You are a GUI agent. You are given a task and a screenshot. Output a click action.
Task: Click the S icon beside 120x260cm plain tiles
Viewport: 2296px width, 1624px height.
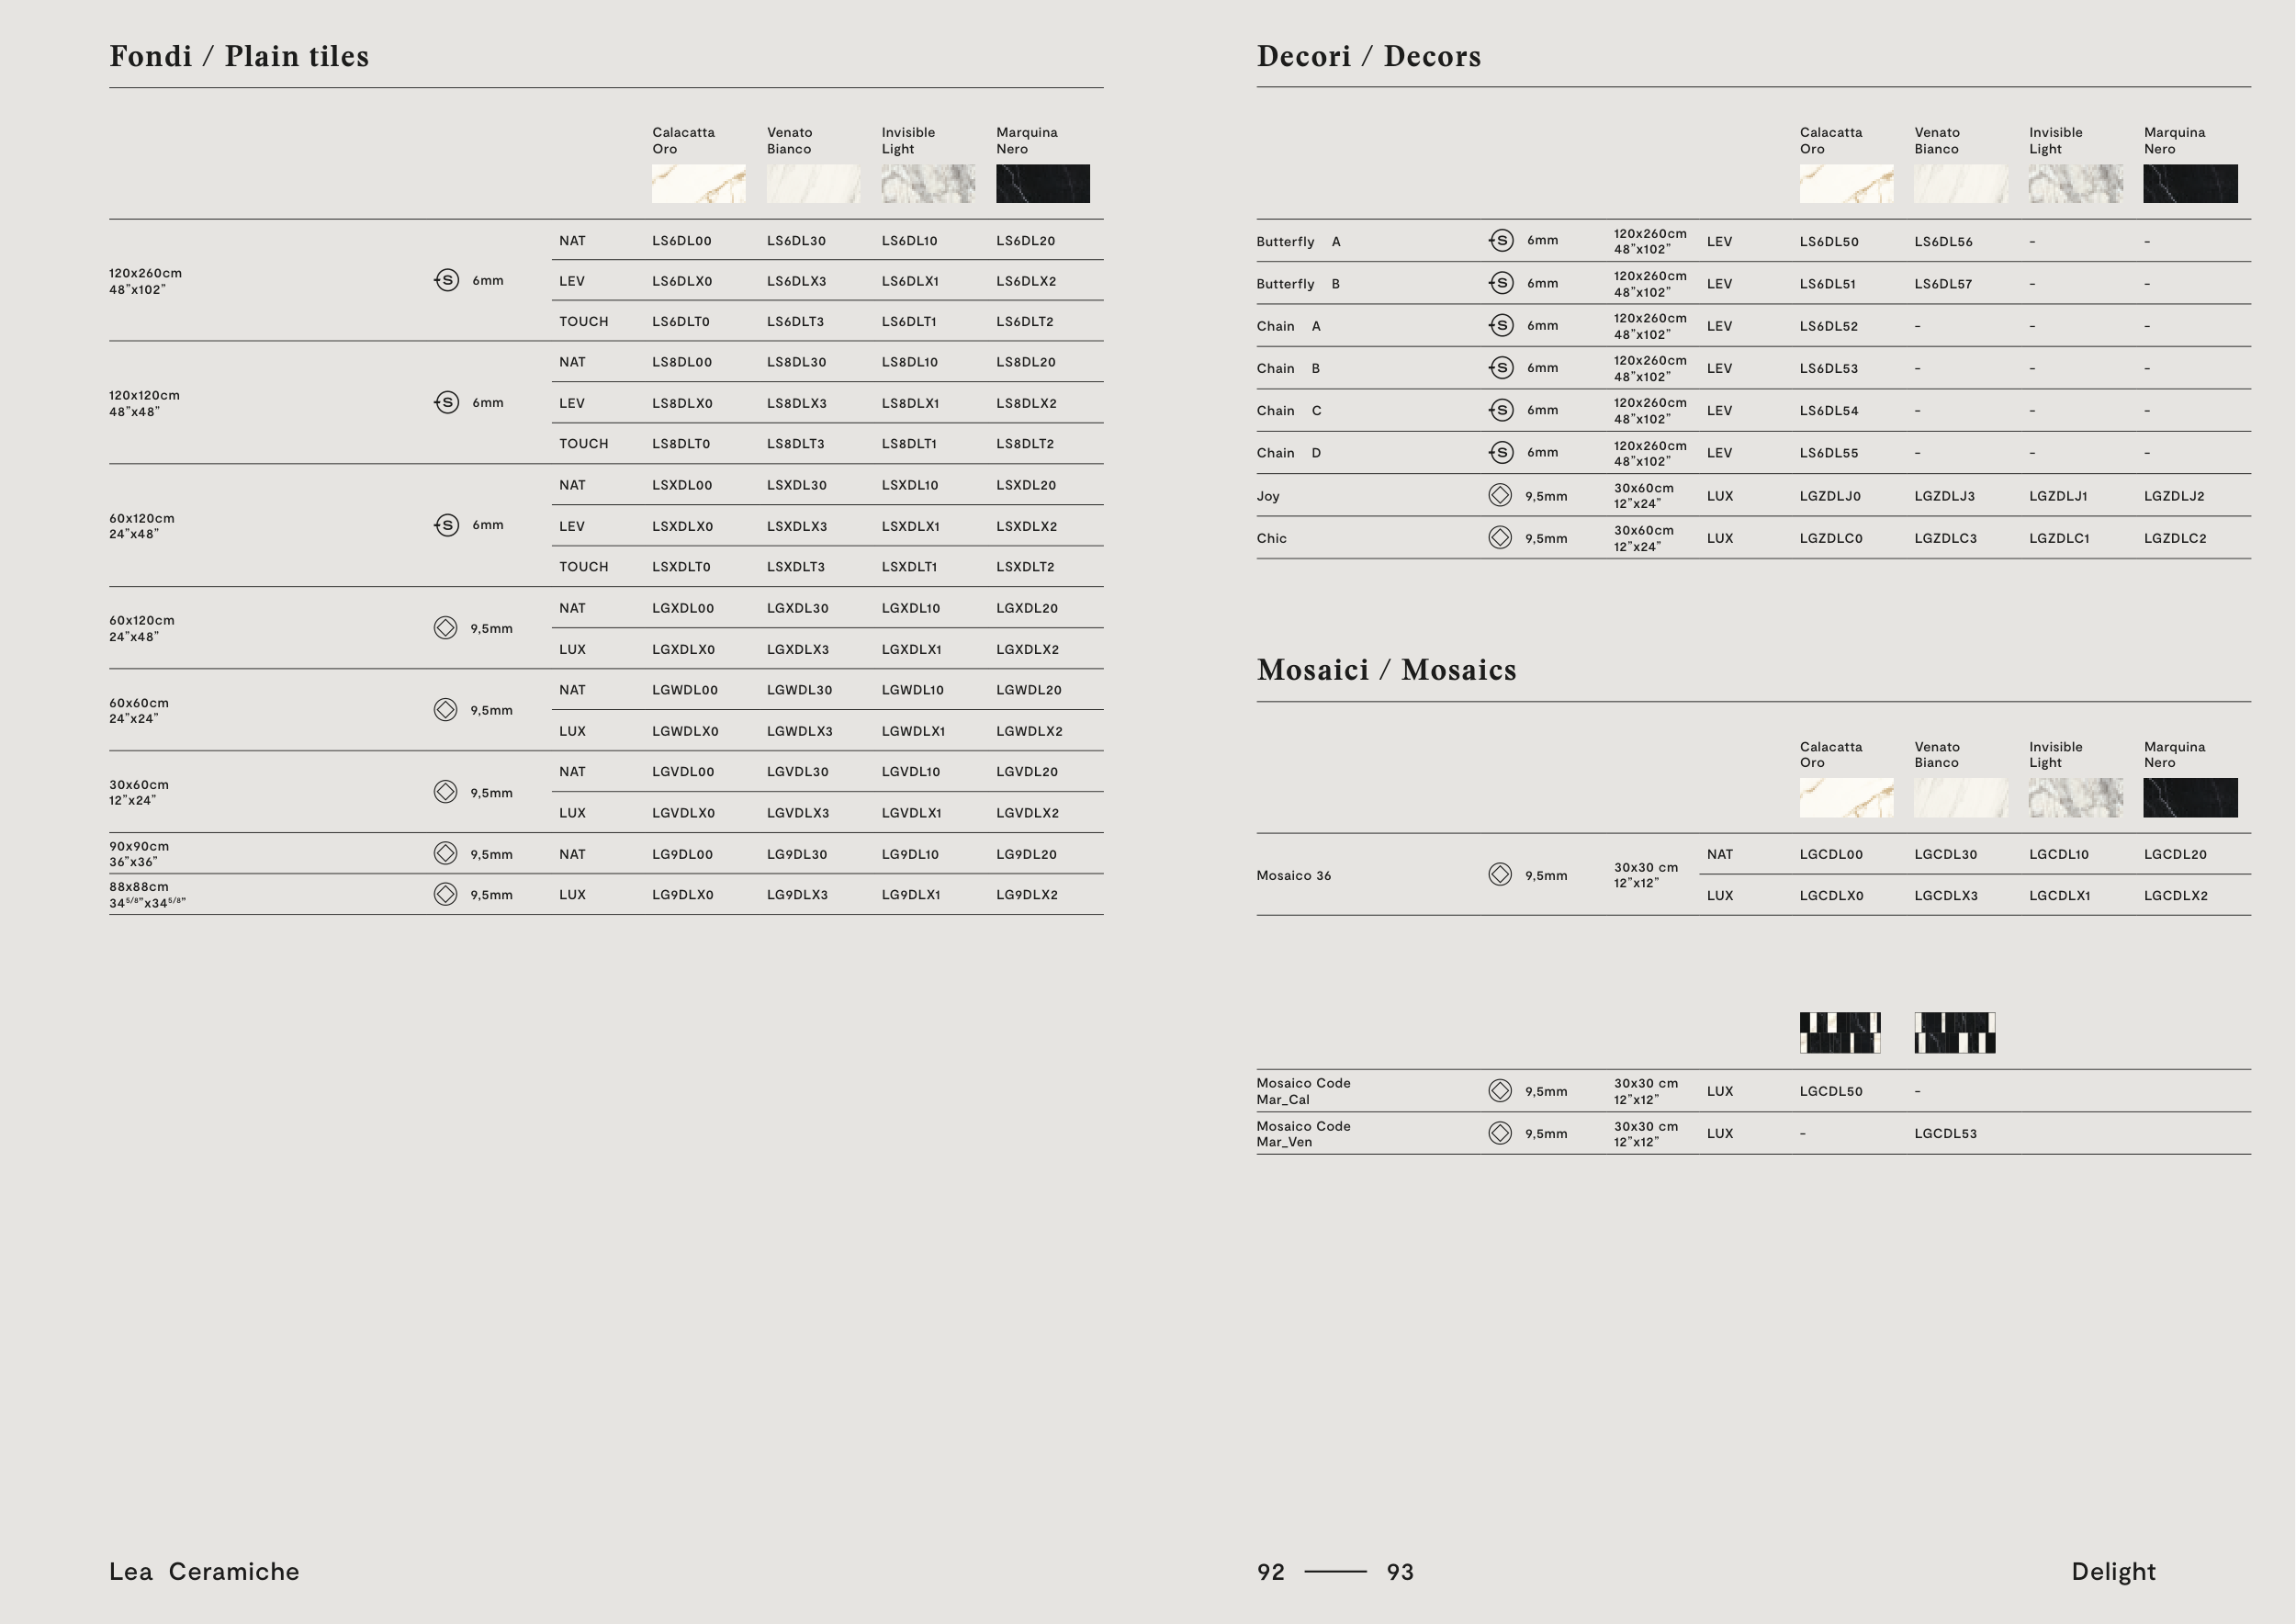[x=447, y=280]
